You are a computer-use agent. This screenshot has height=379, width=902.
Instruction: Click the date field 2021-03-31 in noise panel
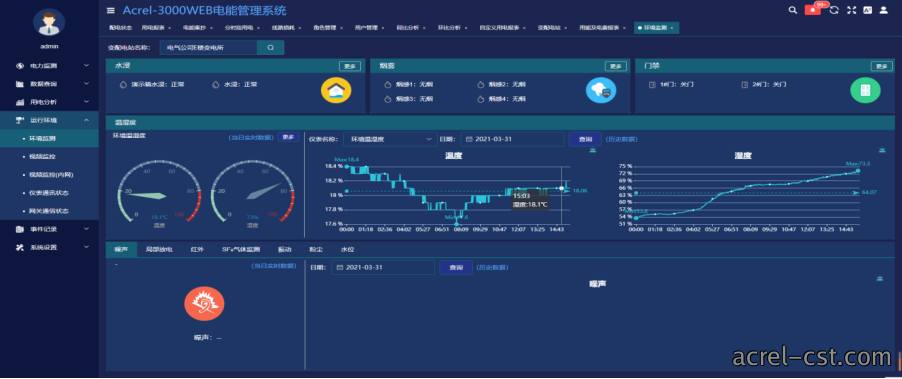click(383, 267)
